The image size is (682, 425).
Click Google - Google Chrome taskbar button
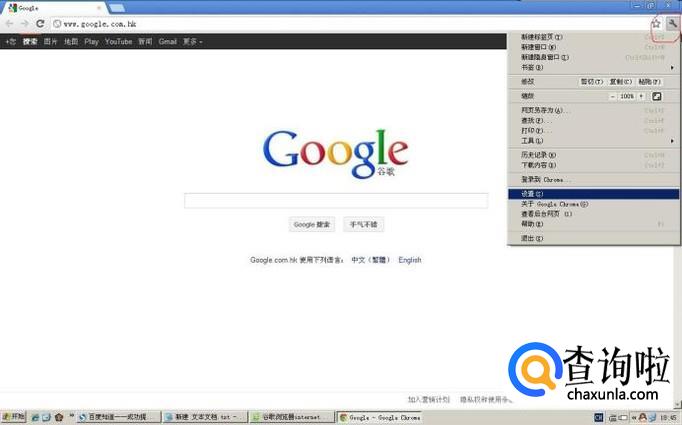pyautogui.click(x=380, y=417)
